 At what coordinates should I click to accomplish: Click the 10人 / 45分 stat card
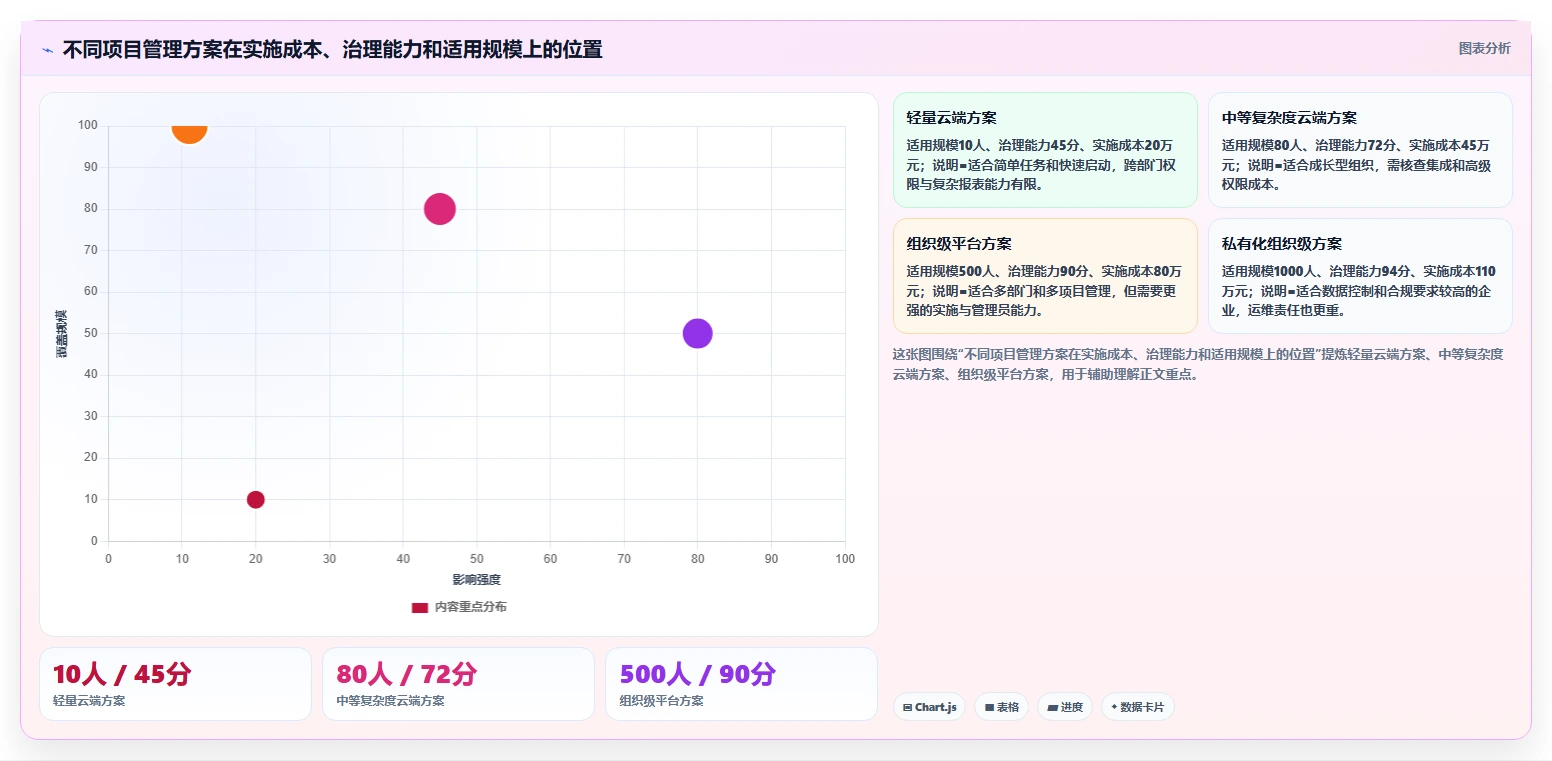pyautogui.click(x=175, y=684)
